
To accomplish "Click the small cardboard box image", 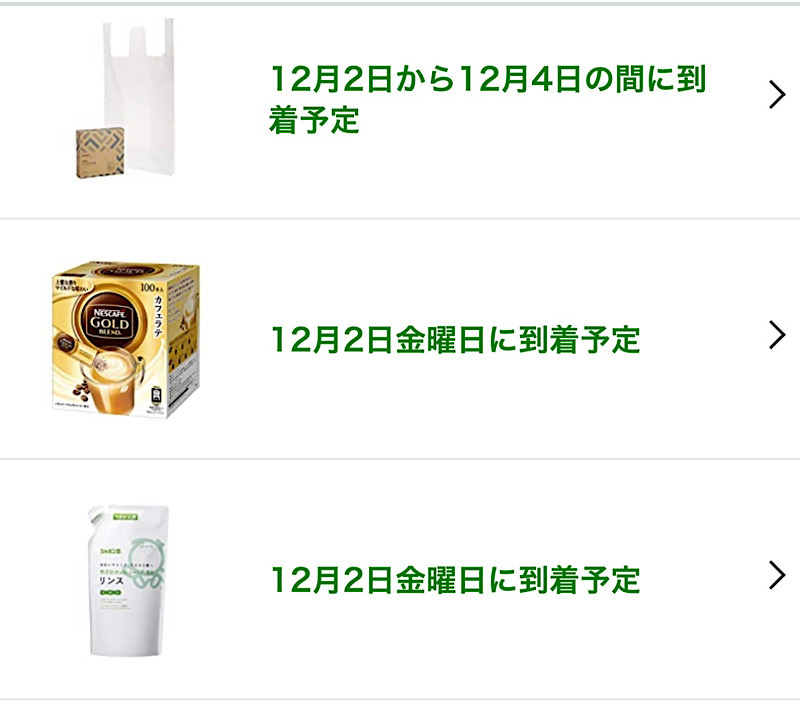I will (100, 152).
